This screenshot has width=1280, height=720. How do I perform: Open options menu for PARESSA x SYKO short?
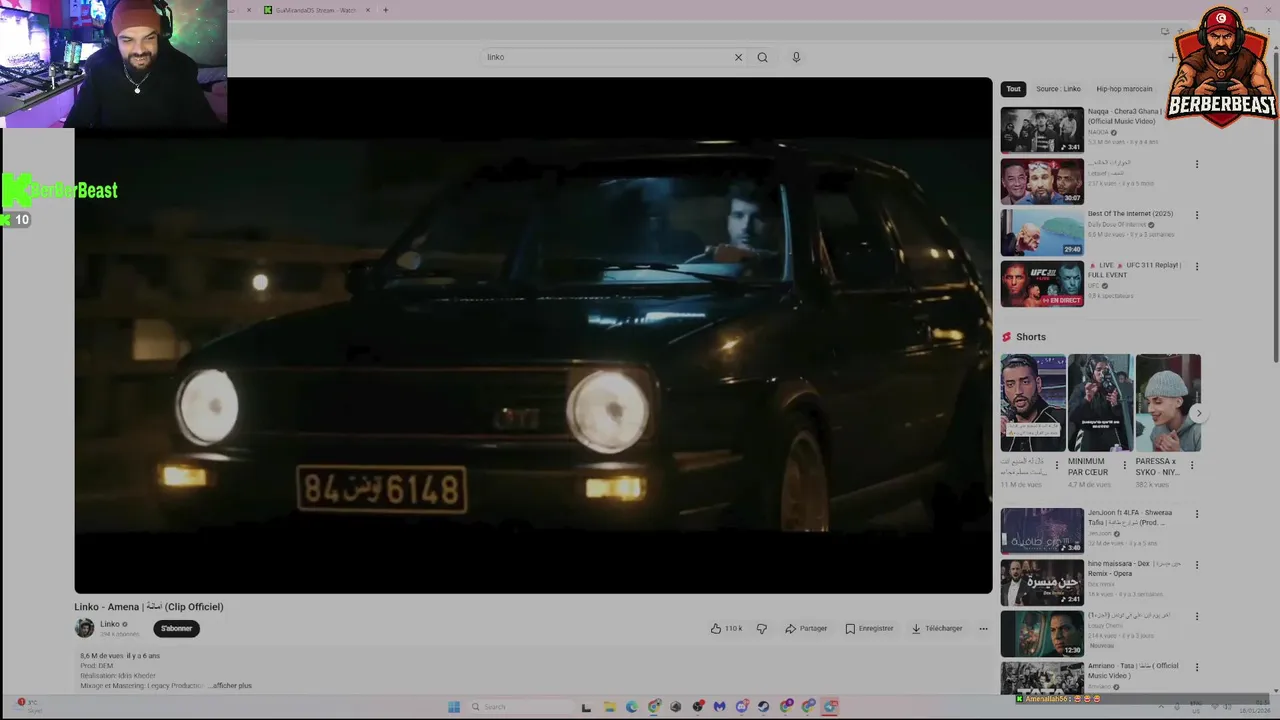(x=1192, y=465)
